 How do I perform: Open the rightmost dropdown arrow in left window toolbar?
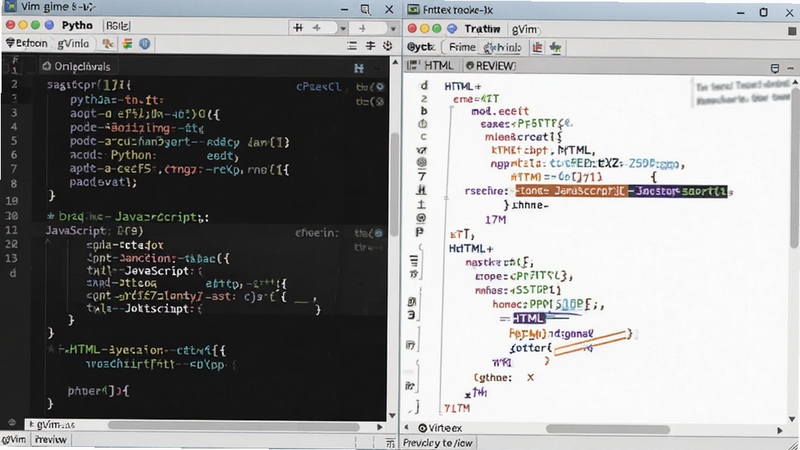coord(393,29)
